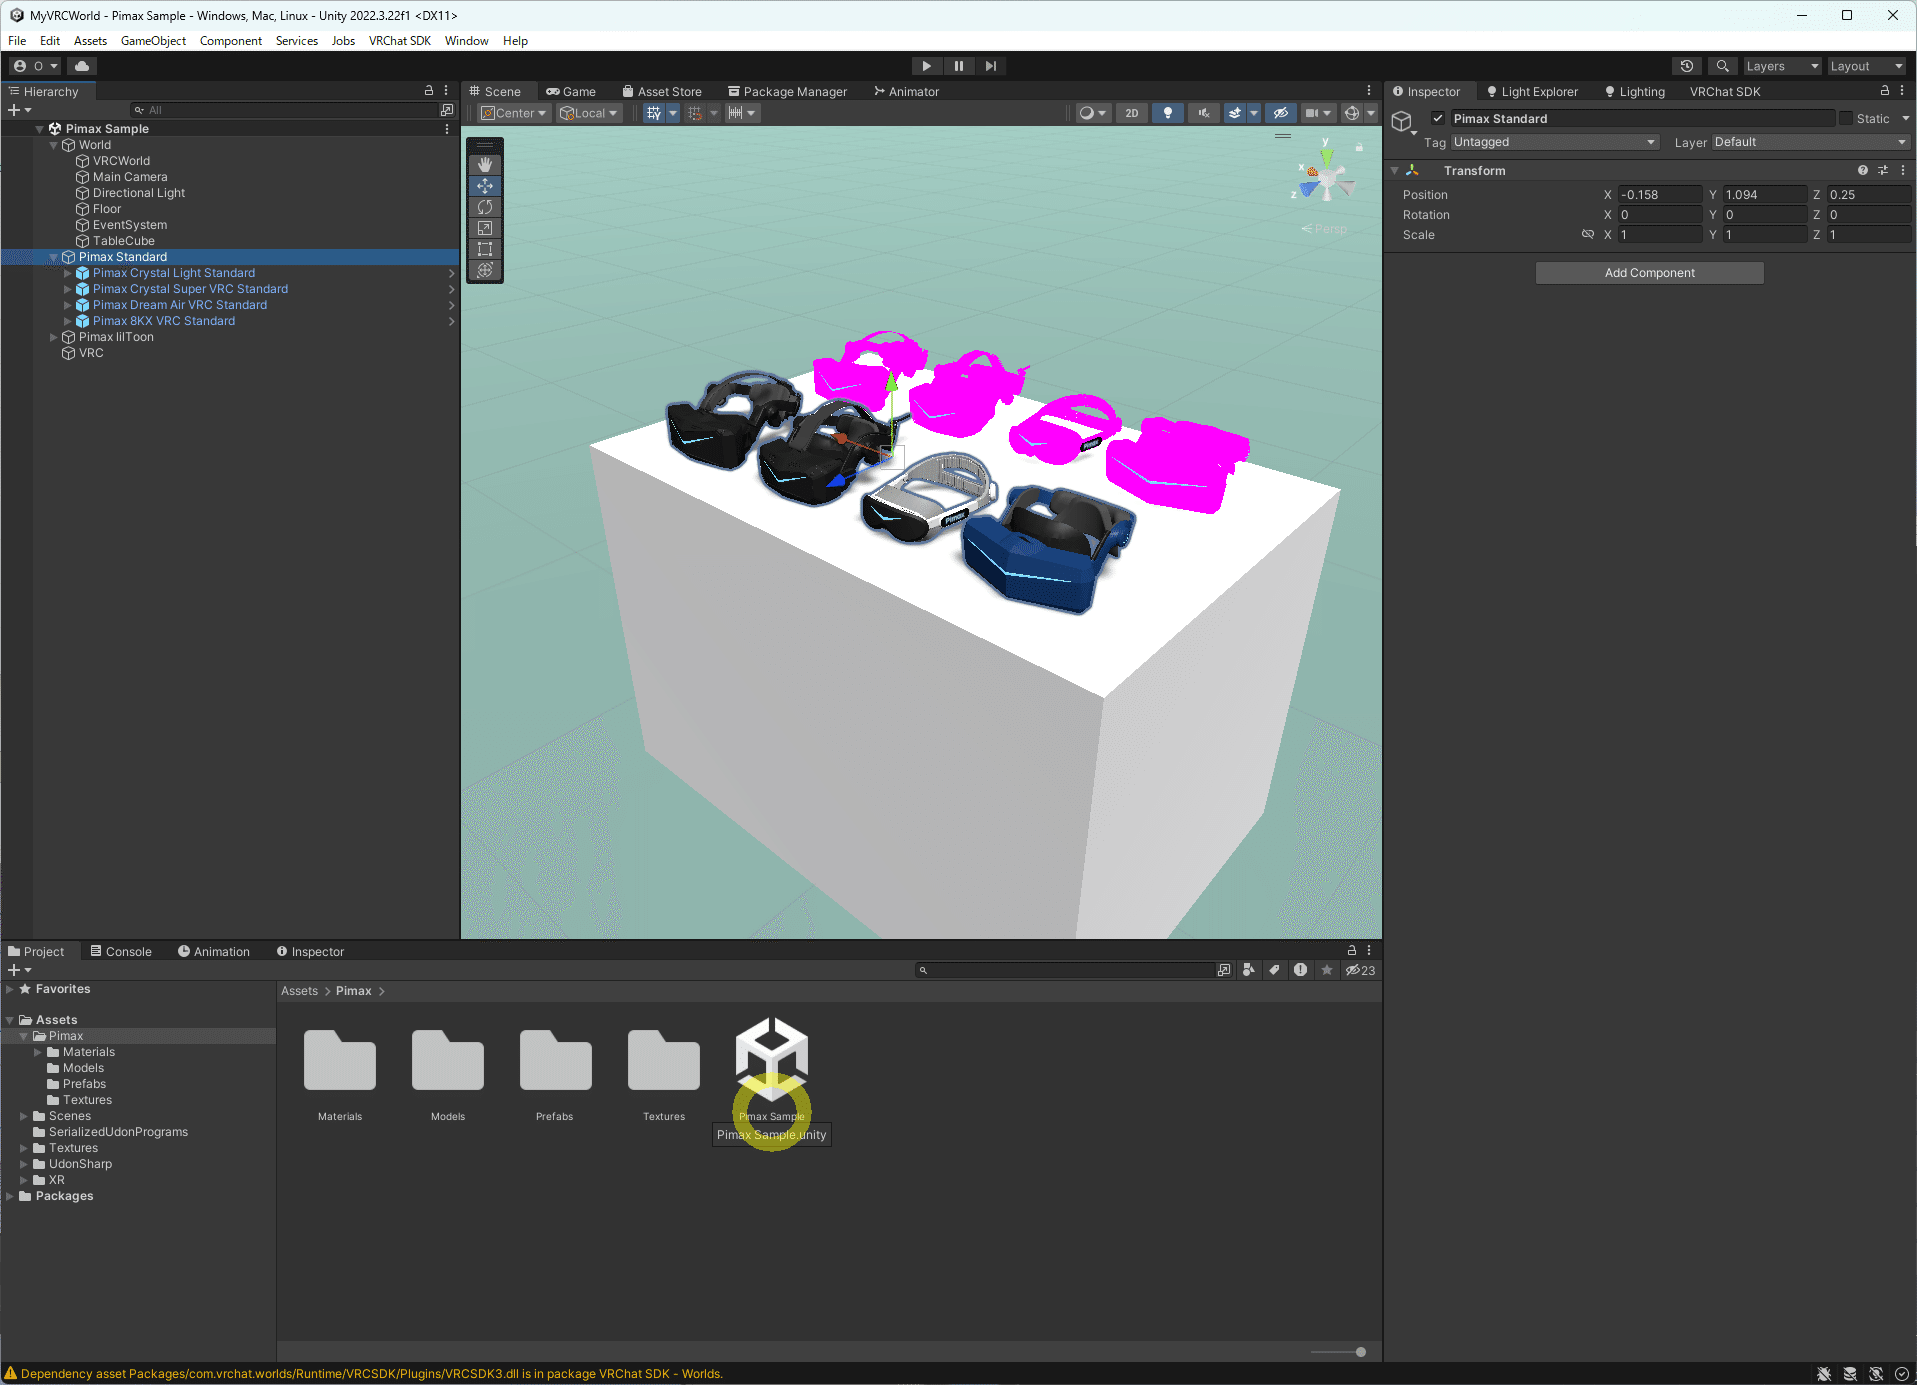Click the game object type icon in Inspector

click(x=1402, y=122)
